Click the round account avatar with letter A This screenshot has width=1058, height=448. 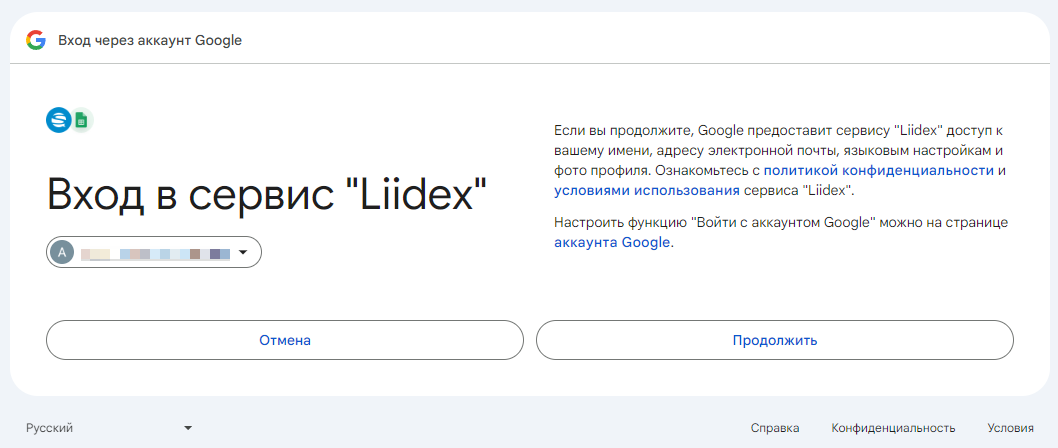click(x=63, y=253)
